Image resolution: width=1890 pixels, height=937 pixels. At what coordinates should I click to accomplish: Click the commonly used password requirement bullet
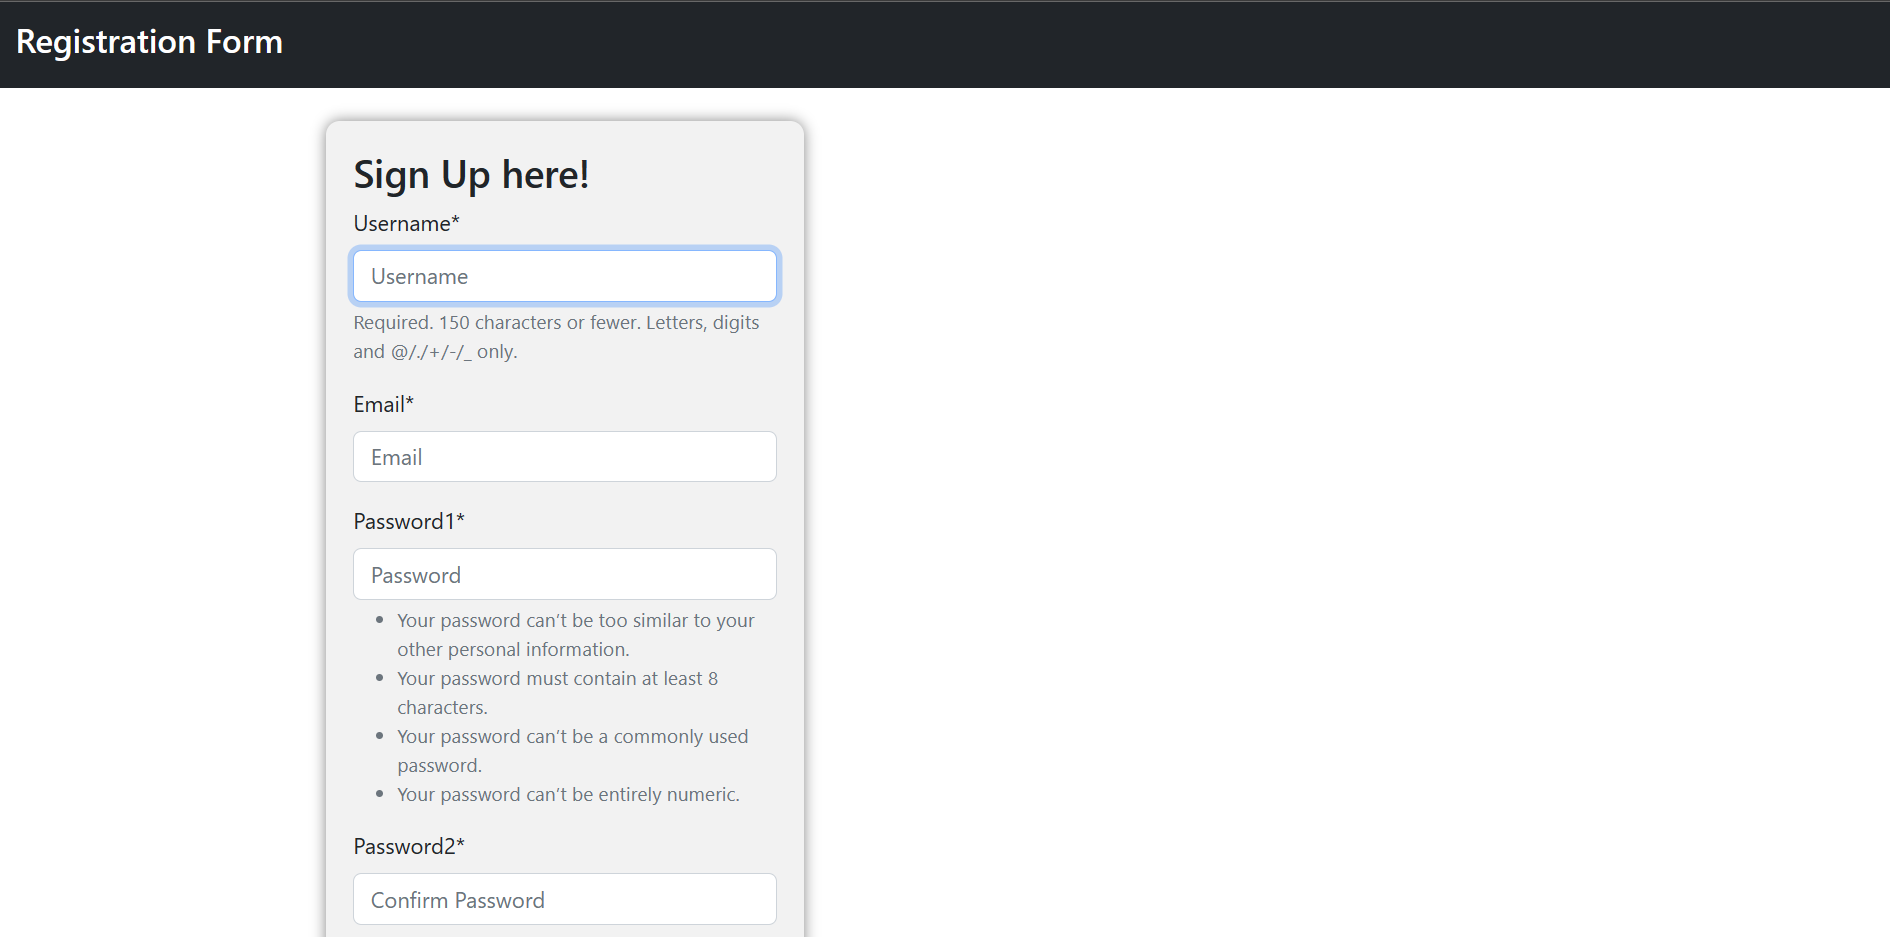pos(572,750)
